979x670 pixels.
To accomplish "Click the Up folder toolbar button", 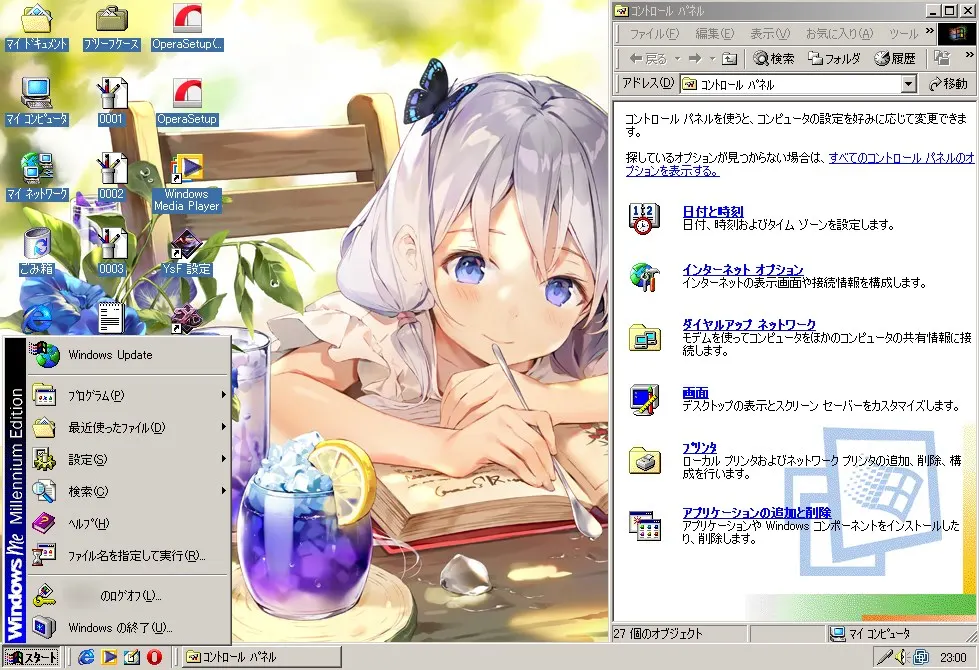I will [x=729, y=59].
